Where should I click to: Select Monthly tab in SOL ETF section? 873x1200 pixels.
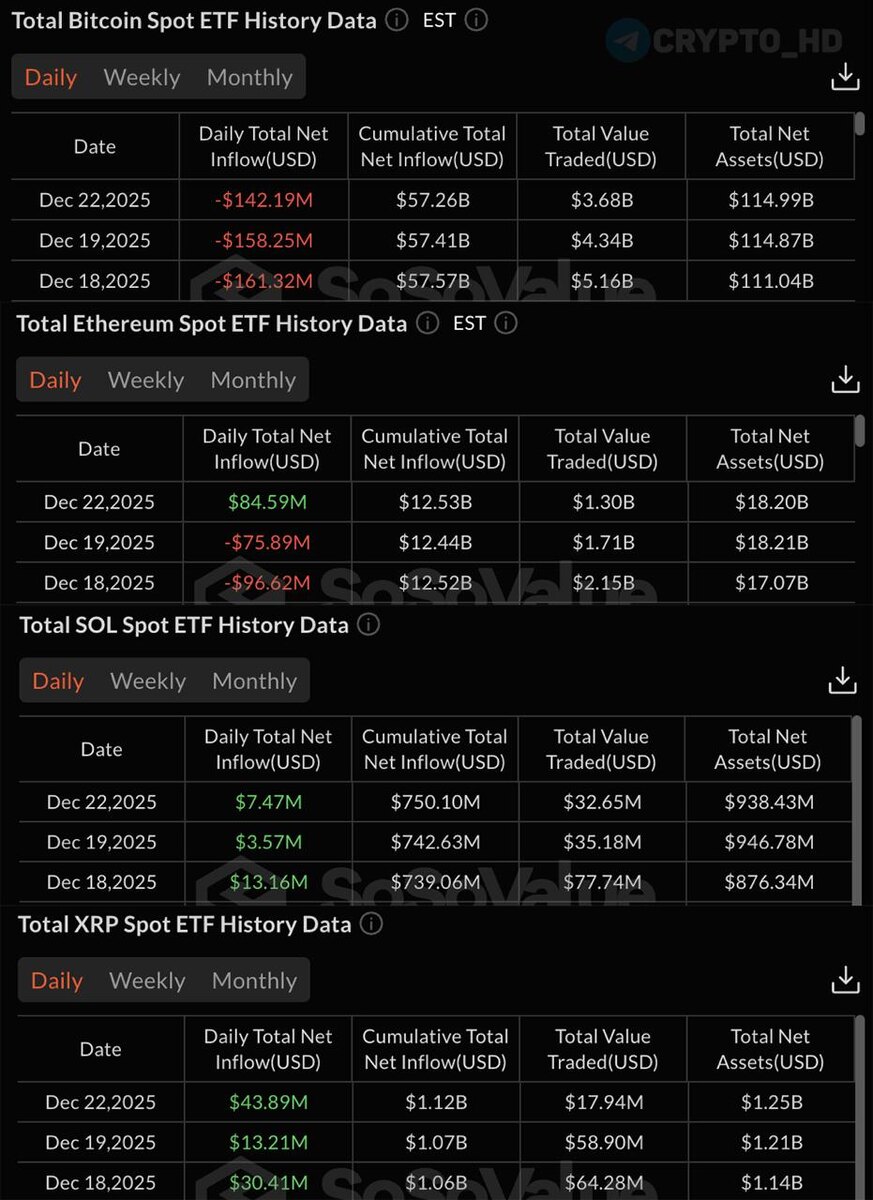point(254,681)
